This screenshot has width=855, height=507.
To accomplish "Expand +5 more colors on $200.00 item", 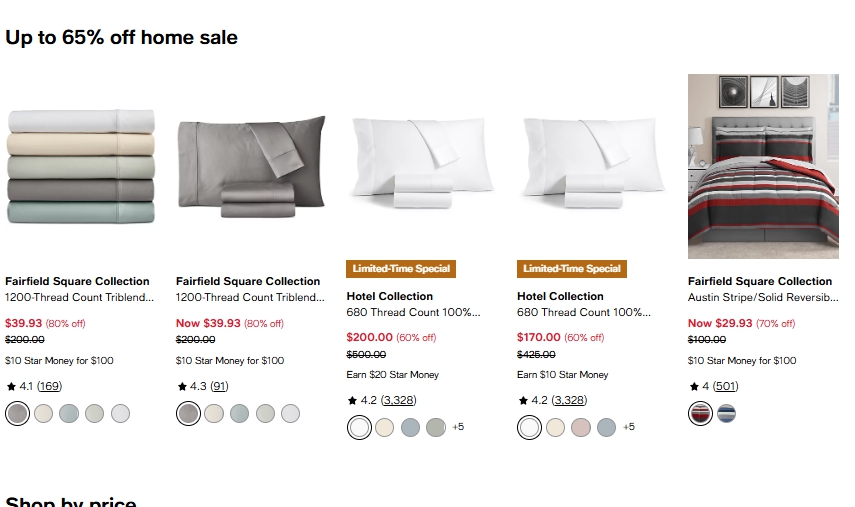I will pos(458,427).
